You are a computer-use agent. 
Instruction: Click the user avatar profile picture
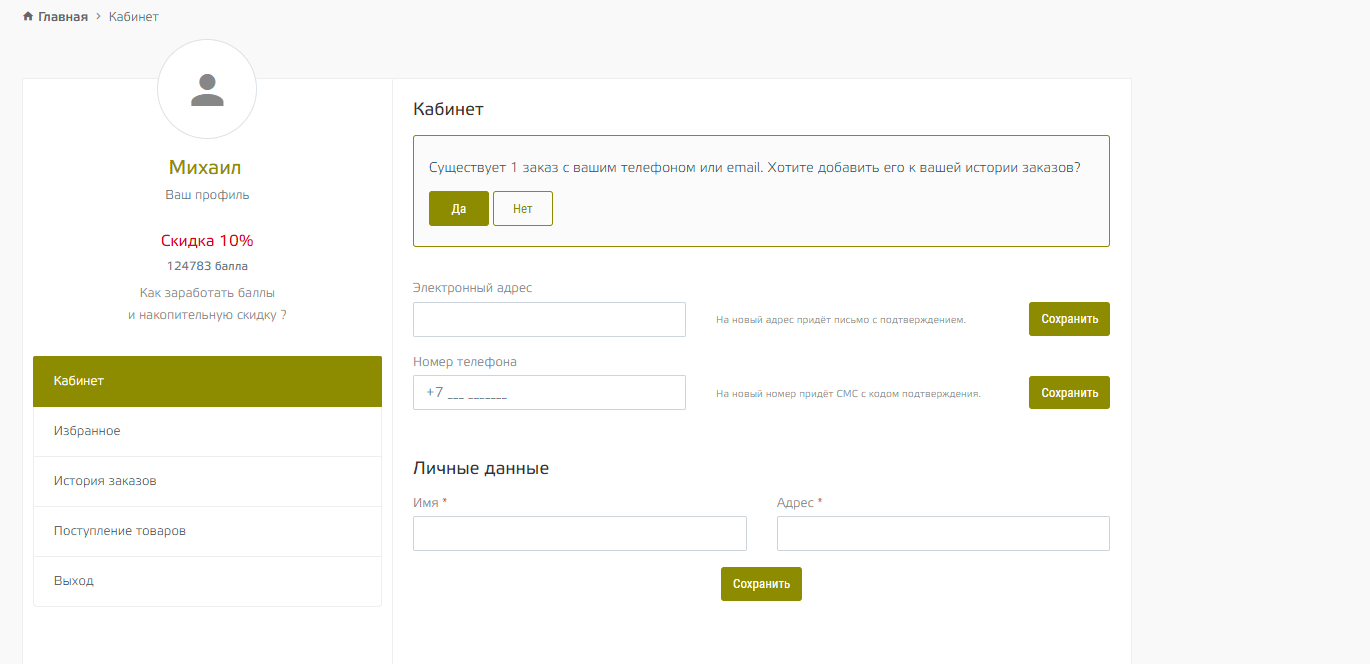(x=207, y=89)
